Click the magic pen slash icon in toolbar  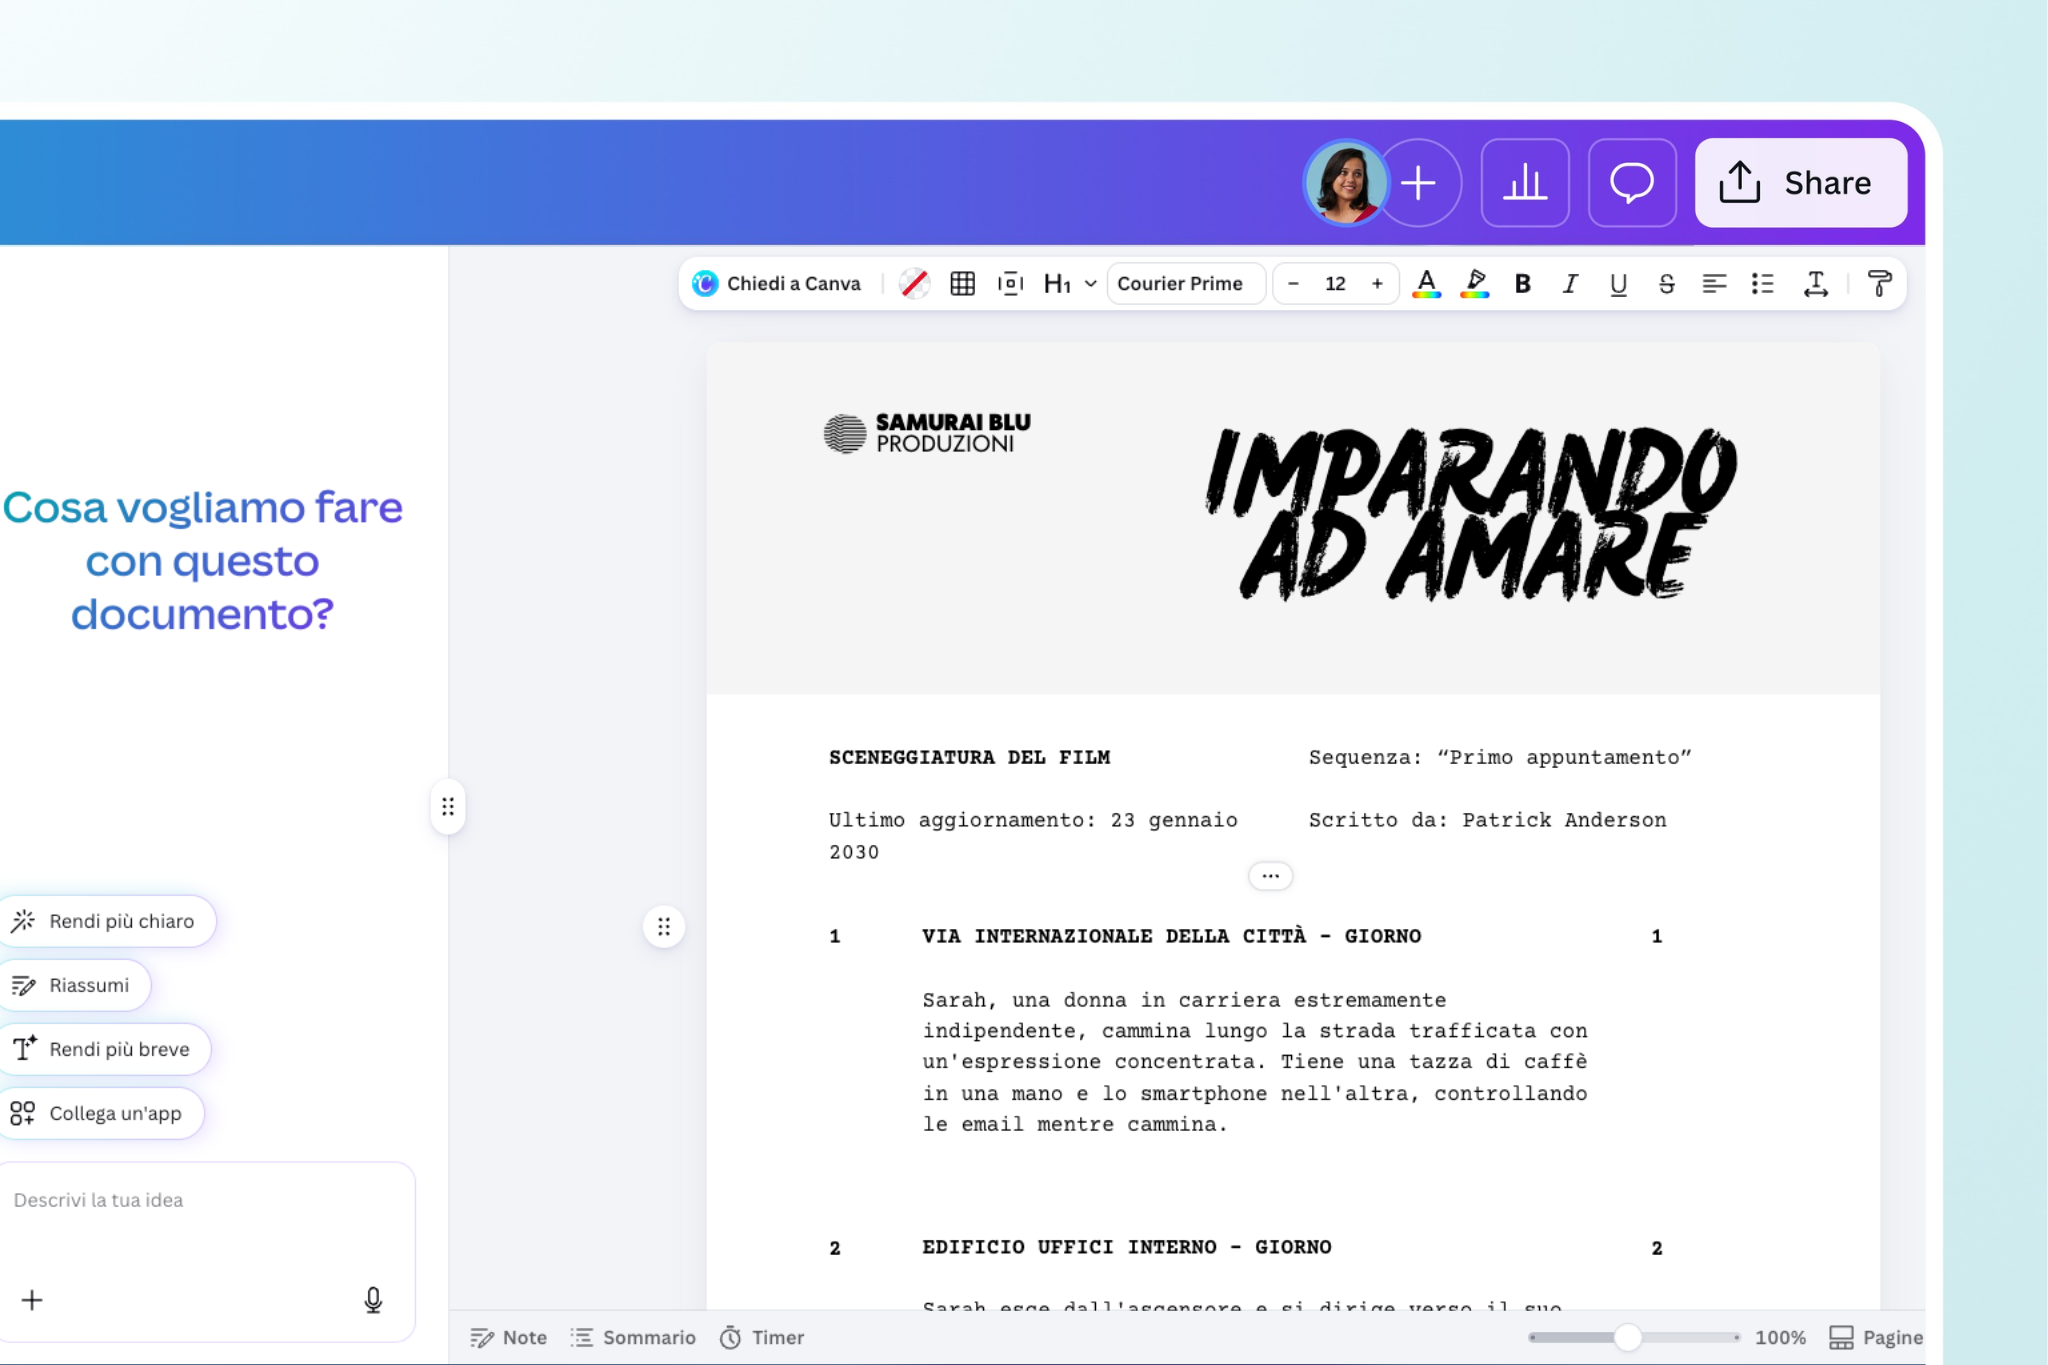(914, 284)
